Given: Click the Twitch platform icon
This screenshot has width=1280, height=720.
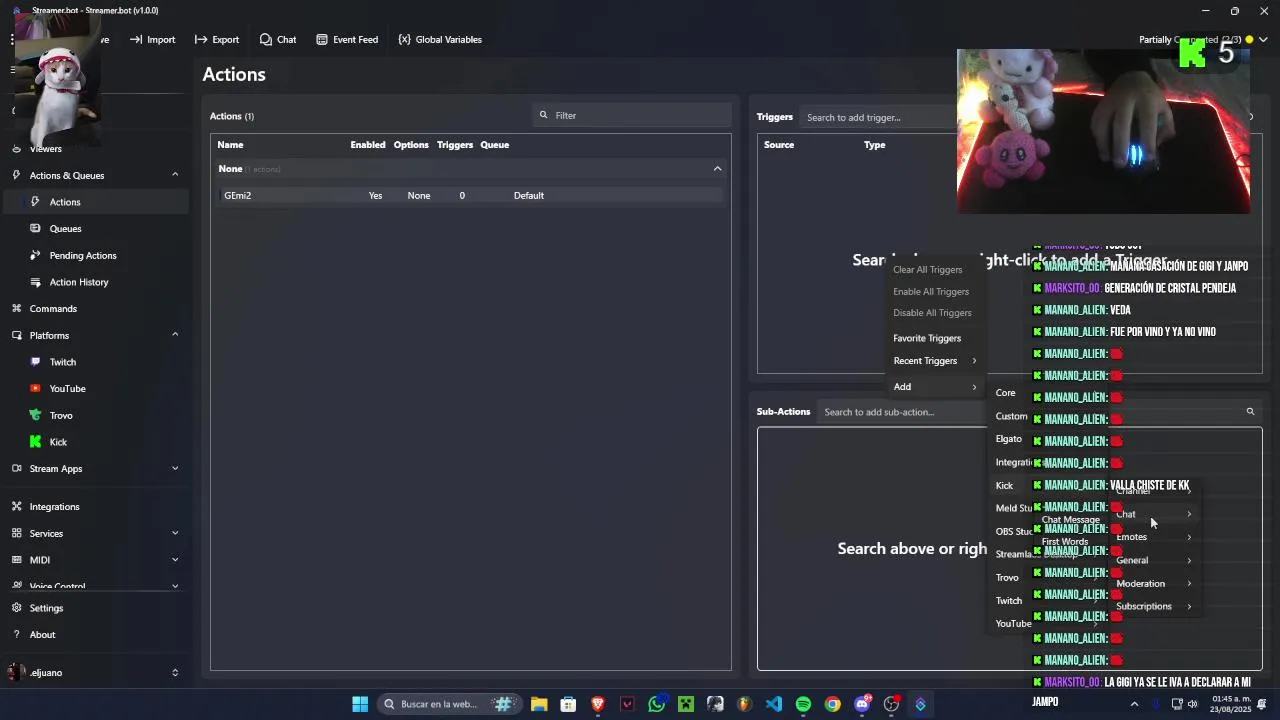Looking at the screenshot, I should 36,362.
